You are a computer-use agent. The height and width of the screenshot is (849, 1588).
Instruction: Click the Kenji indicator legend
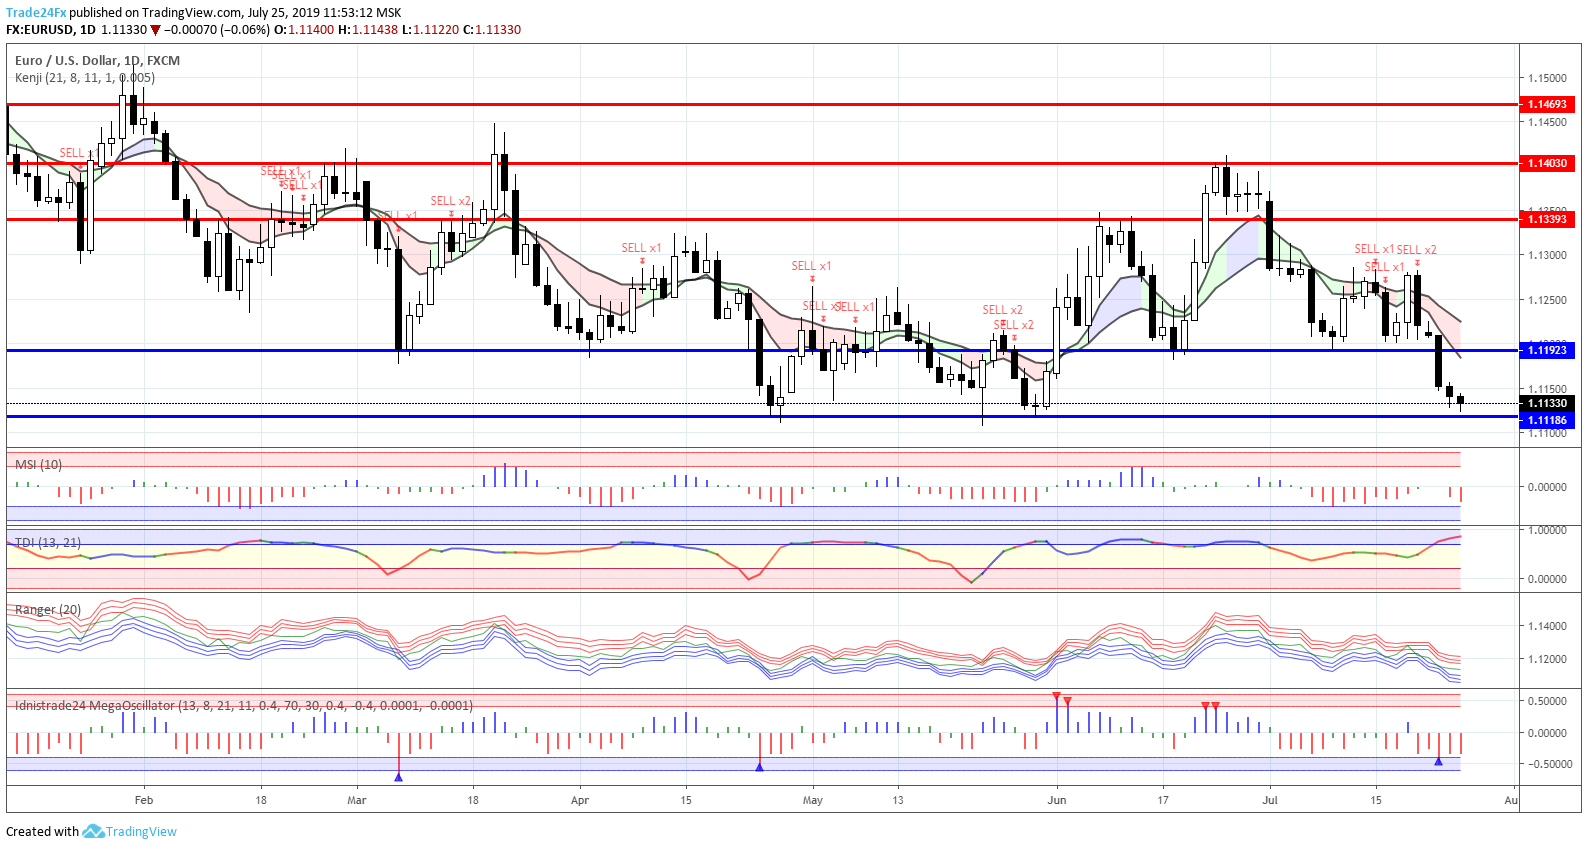(85, 77)
